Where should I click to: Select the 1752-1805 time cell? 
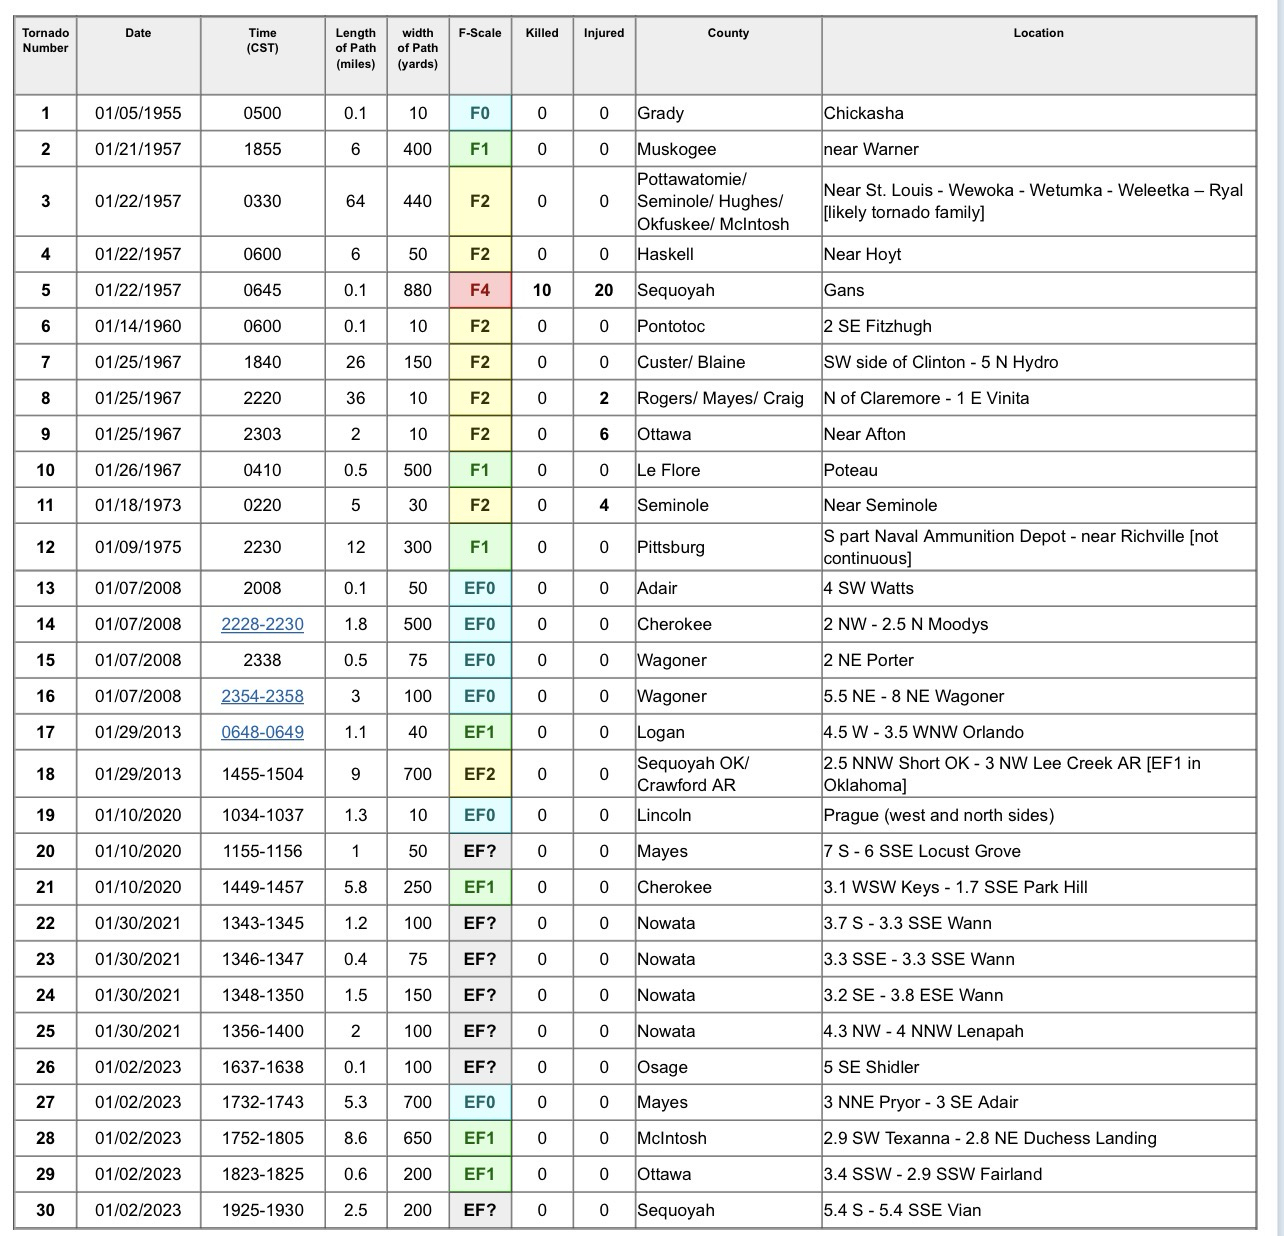pos(262,1138)
